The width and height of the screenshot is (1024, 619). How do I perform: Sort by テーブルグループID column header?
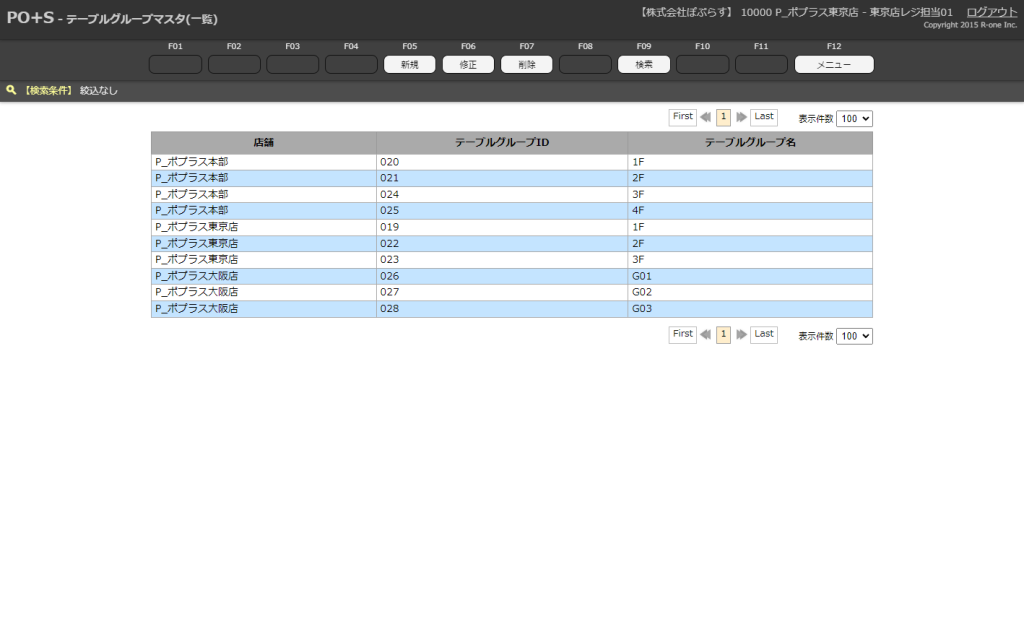[x=502, y=143]
